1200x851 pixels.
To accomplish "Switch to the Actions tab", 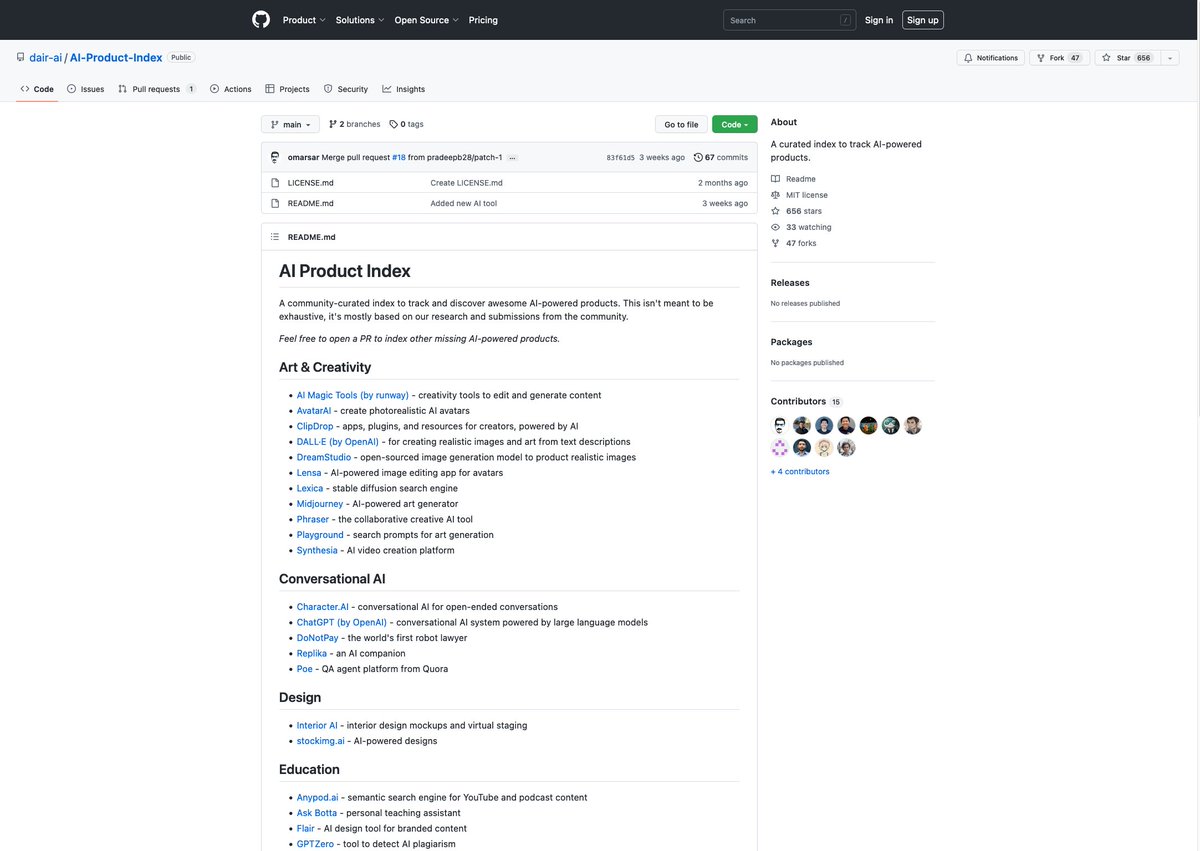I will (x=230, y=89).
